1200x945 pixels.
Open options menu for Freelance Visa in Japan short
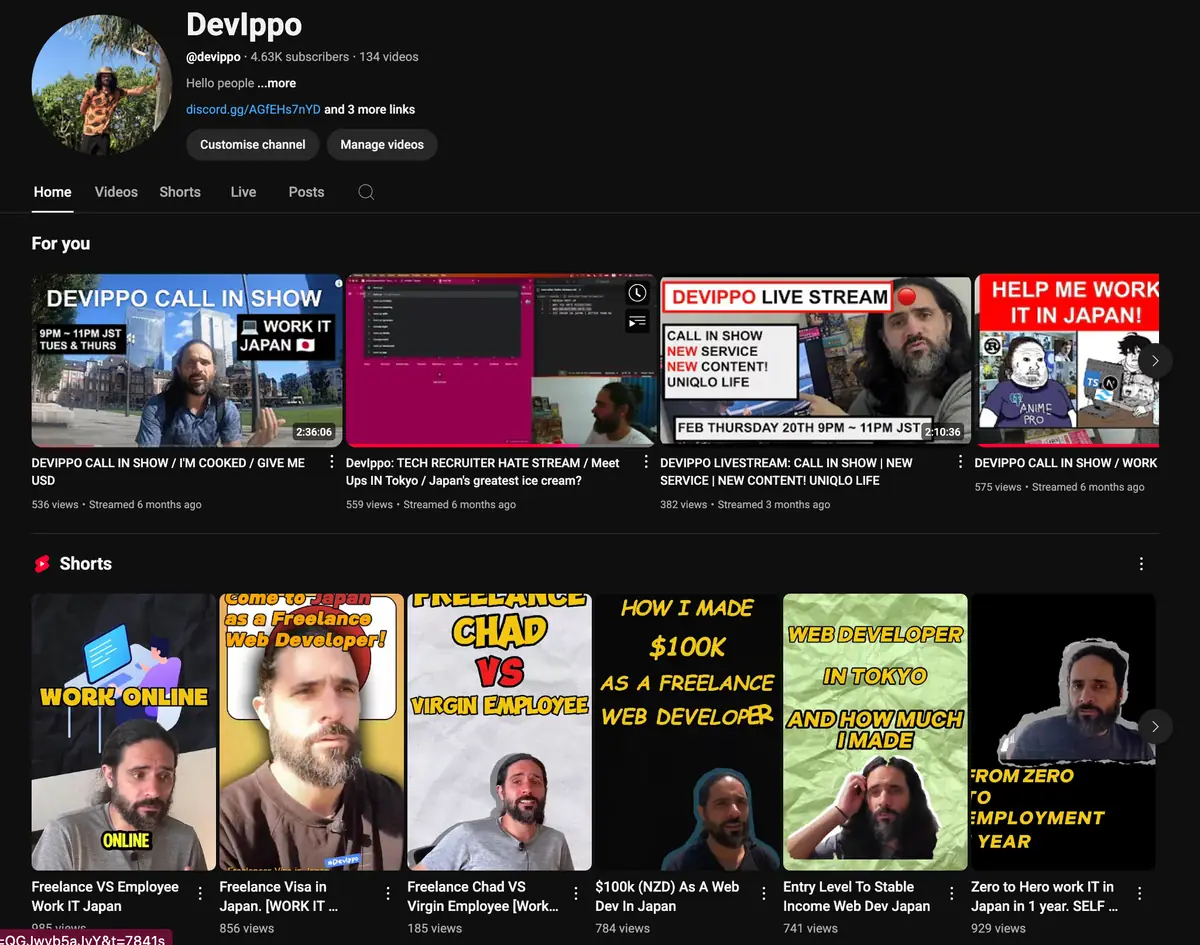click(x=388, y=893)
